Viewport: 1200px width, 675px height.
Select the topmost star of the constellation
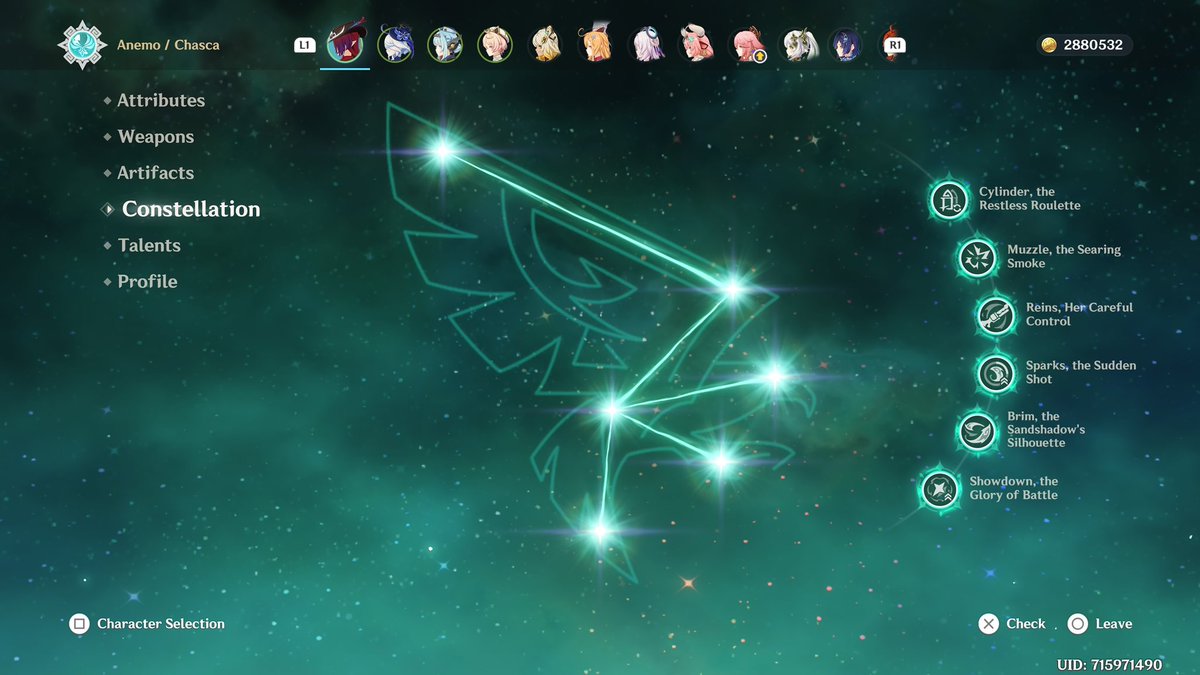coord(442,151)
